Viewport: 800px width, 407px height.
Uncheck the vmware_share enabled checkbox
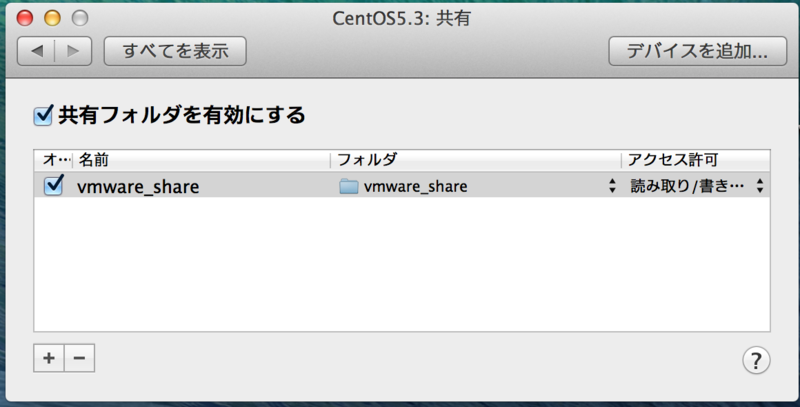[54, 185]
